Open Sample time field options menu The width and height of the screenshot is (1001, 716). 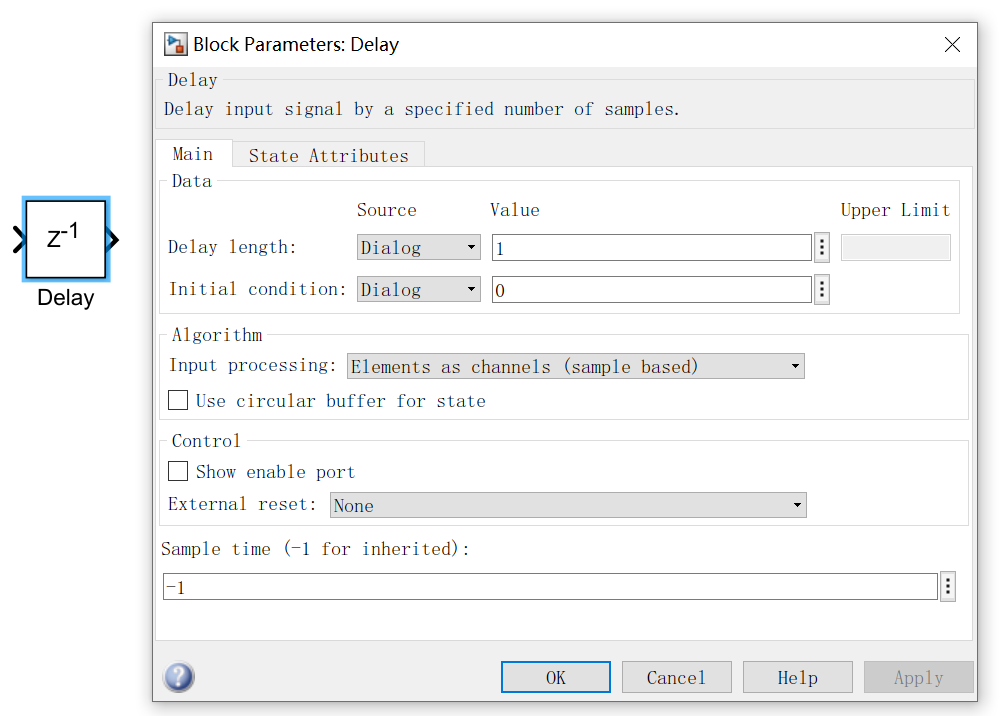click(948, 587)
